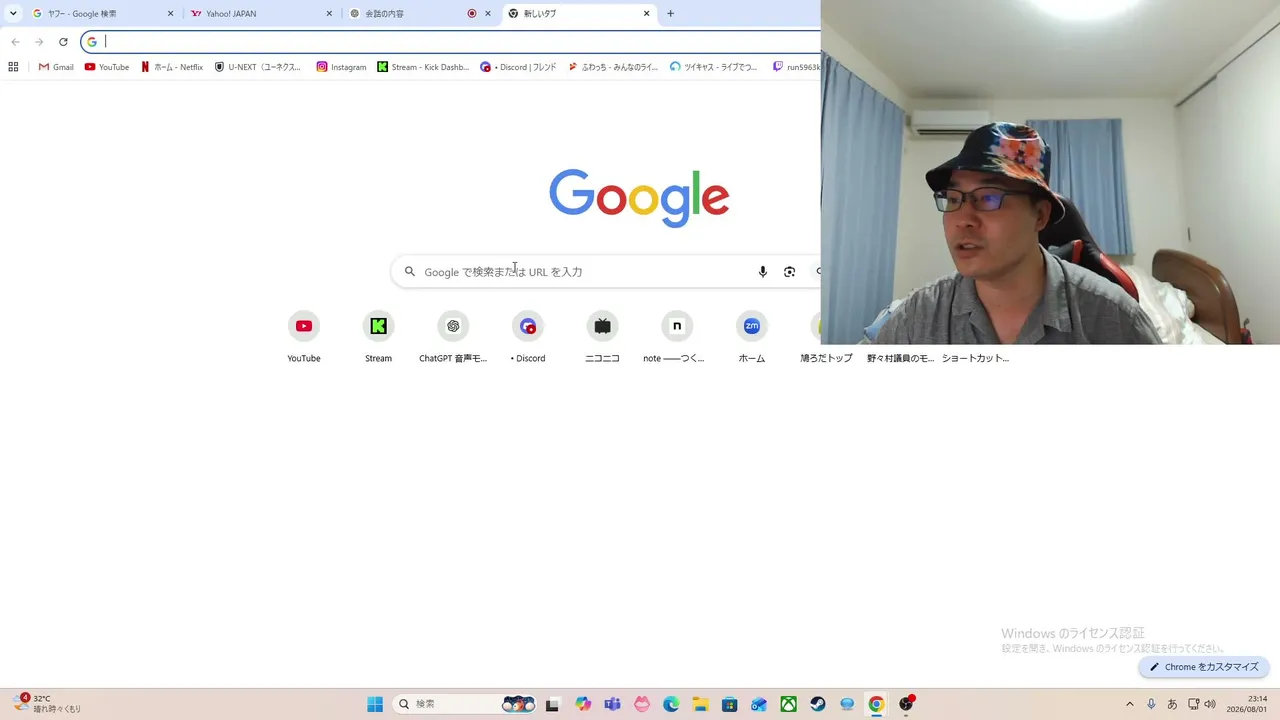Open Steam from the taskbar

(x=818, y=704)
